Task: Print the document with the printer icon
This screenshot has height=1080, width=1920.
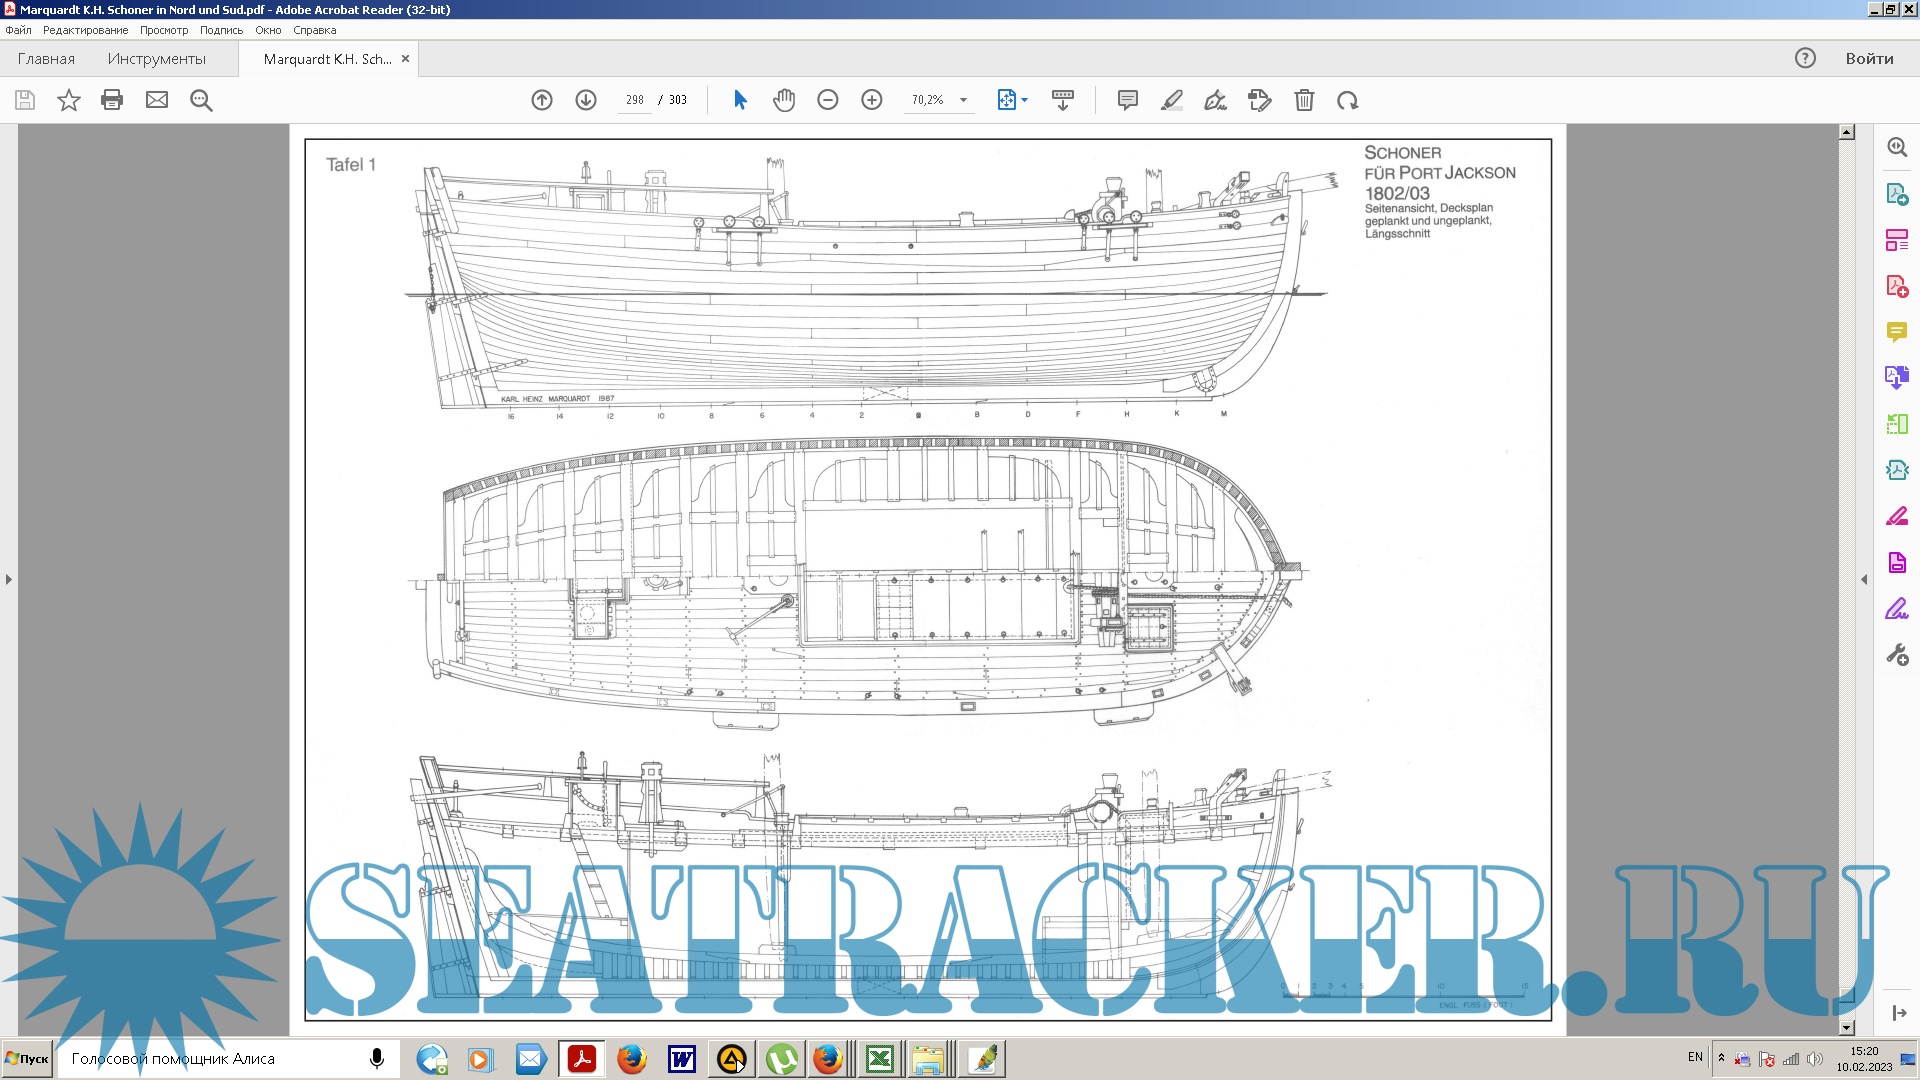Action: click(x=112, y=100)
